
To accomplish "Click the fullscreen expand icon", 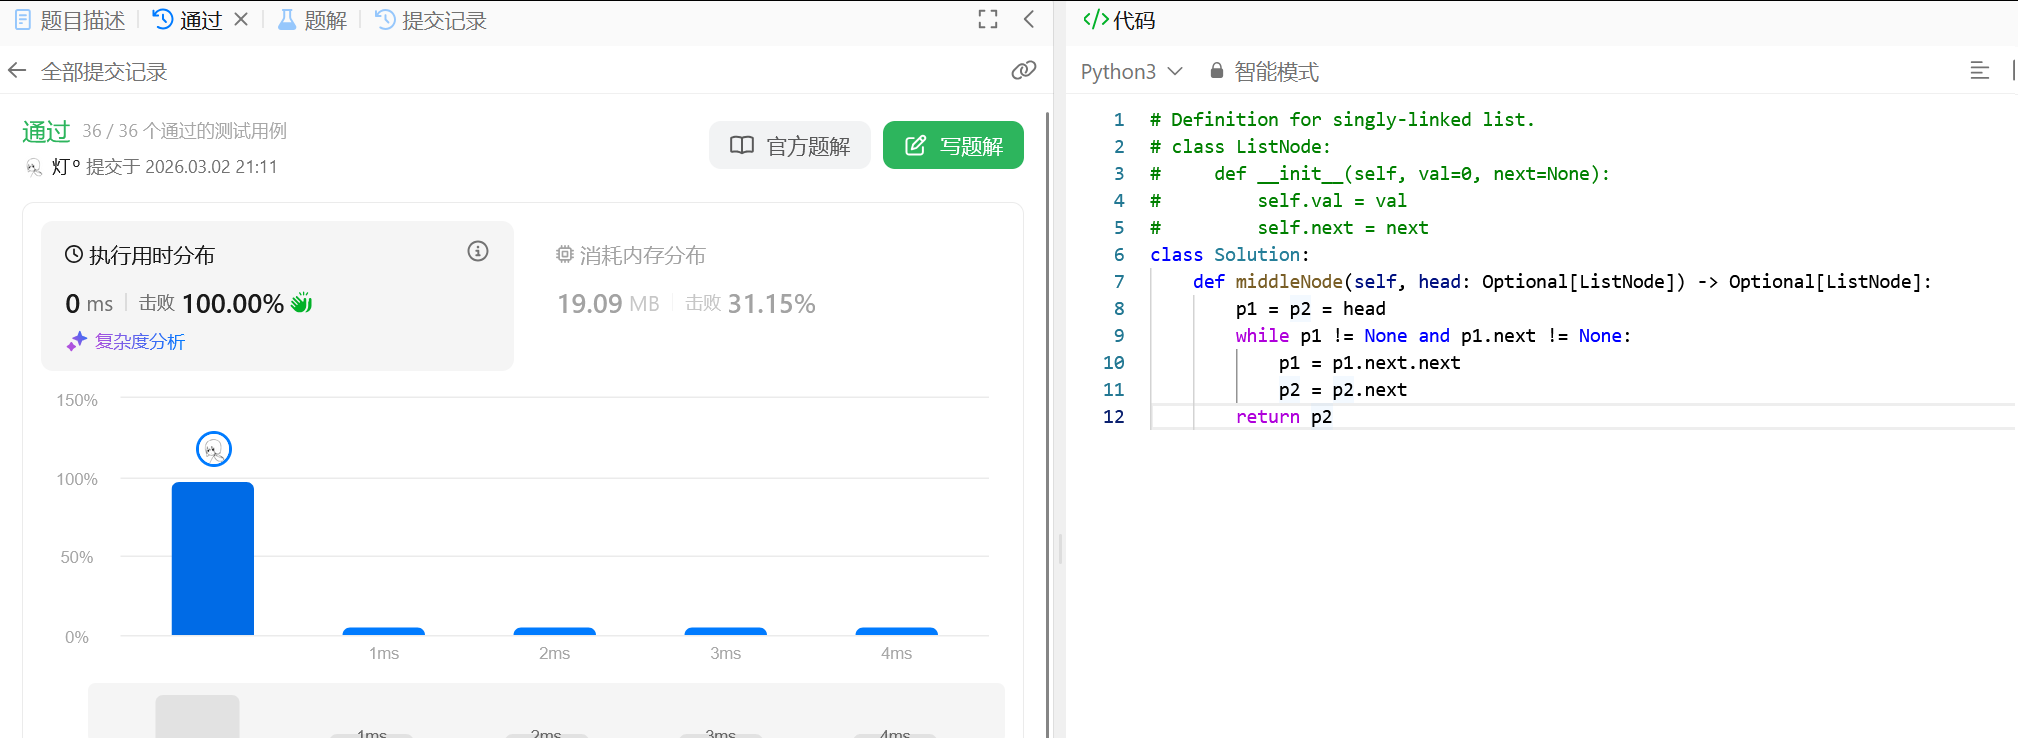I will [x=988, y=19].
